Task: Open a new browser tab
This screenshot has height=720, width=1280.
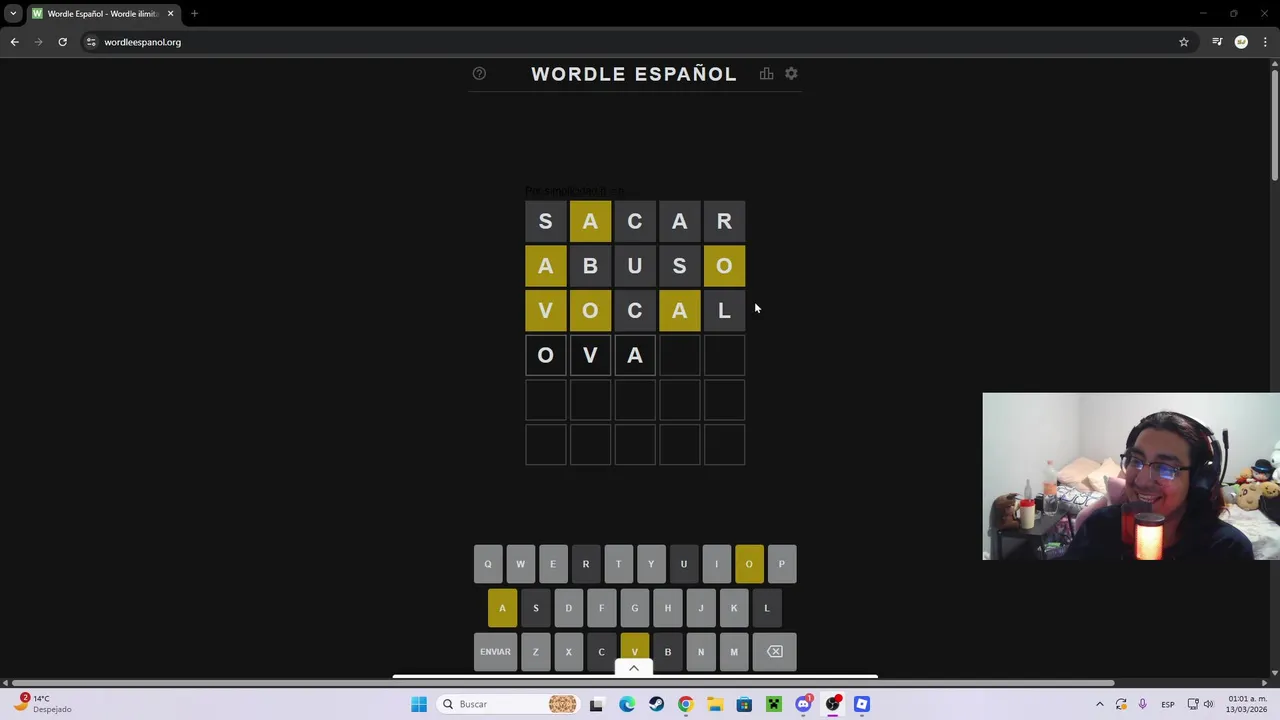Action: (194, 14)
